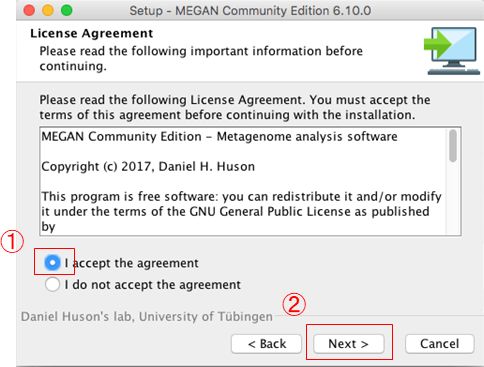The width and height of the screenshot is (484, 367).
Task: Click the "I do not accept the agreement" label
Action: click(152, 285)
